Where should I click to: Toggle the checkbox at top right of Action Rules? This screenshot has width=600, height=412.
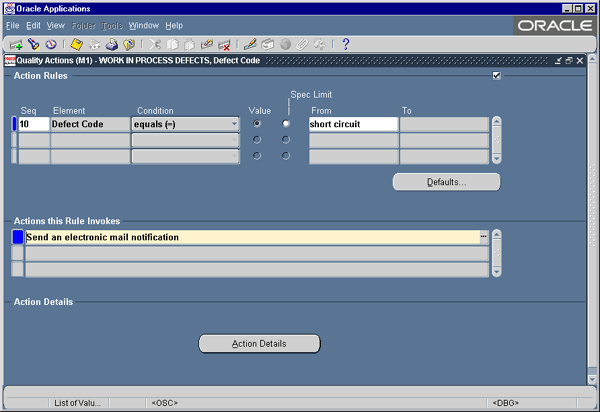point(497,76)
